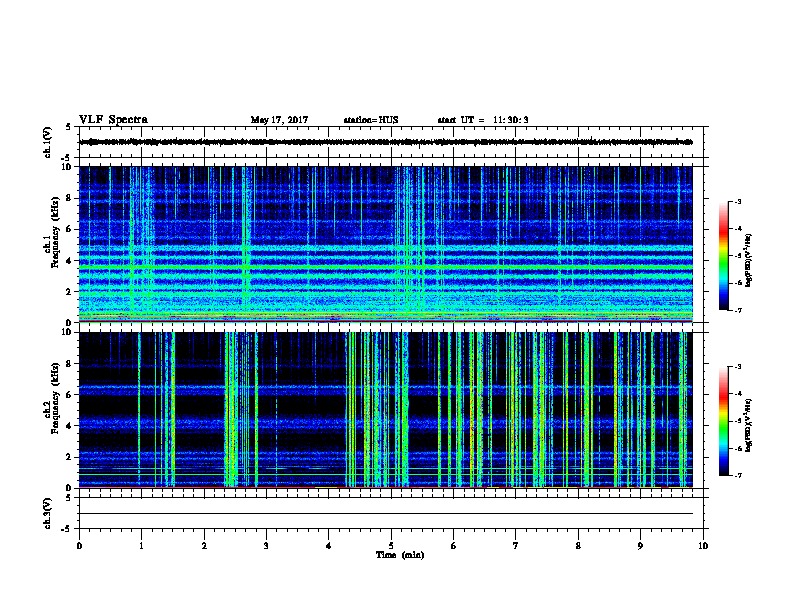The width and height of the screenshot is (792, 612).
Task: Click inside the ch.2 spectrogram panel
Action: [x=386, y=410]
